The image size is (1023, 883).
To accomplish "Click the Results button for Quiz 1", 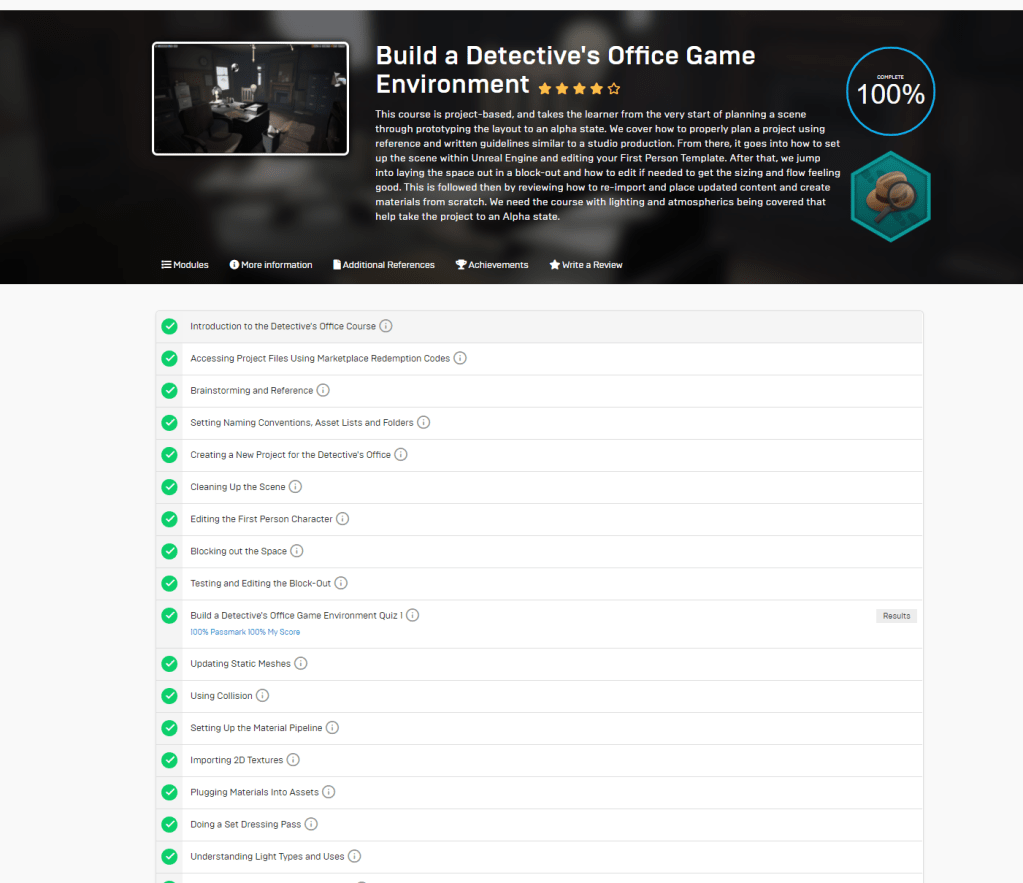I will [896, 616].
